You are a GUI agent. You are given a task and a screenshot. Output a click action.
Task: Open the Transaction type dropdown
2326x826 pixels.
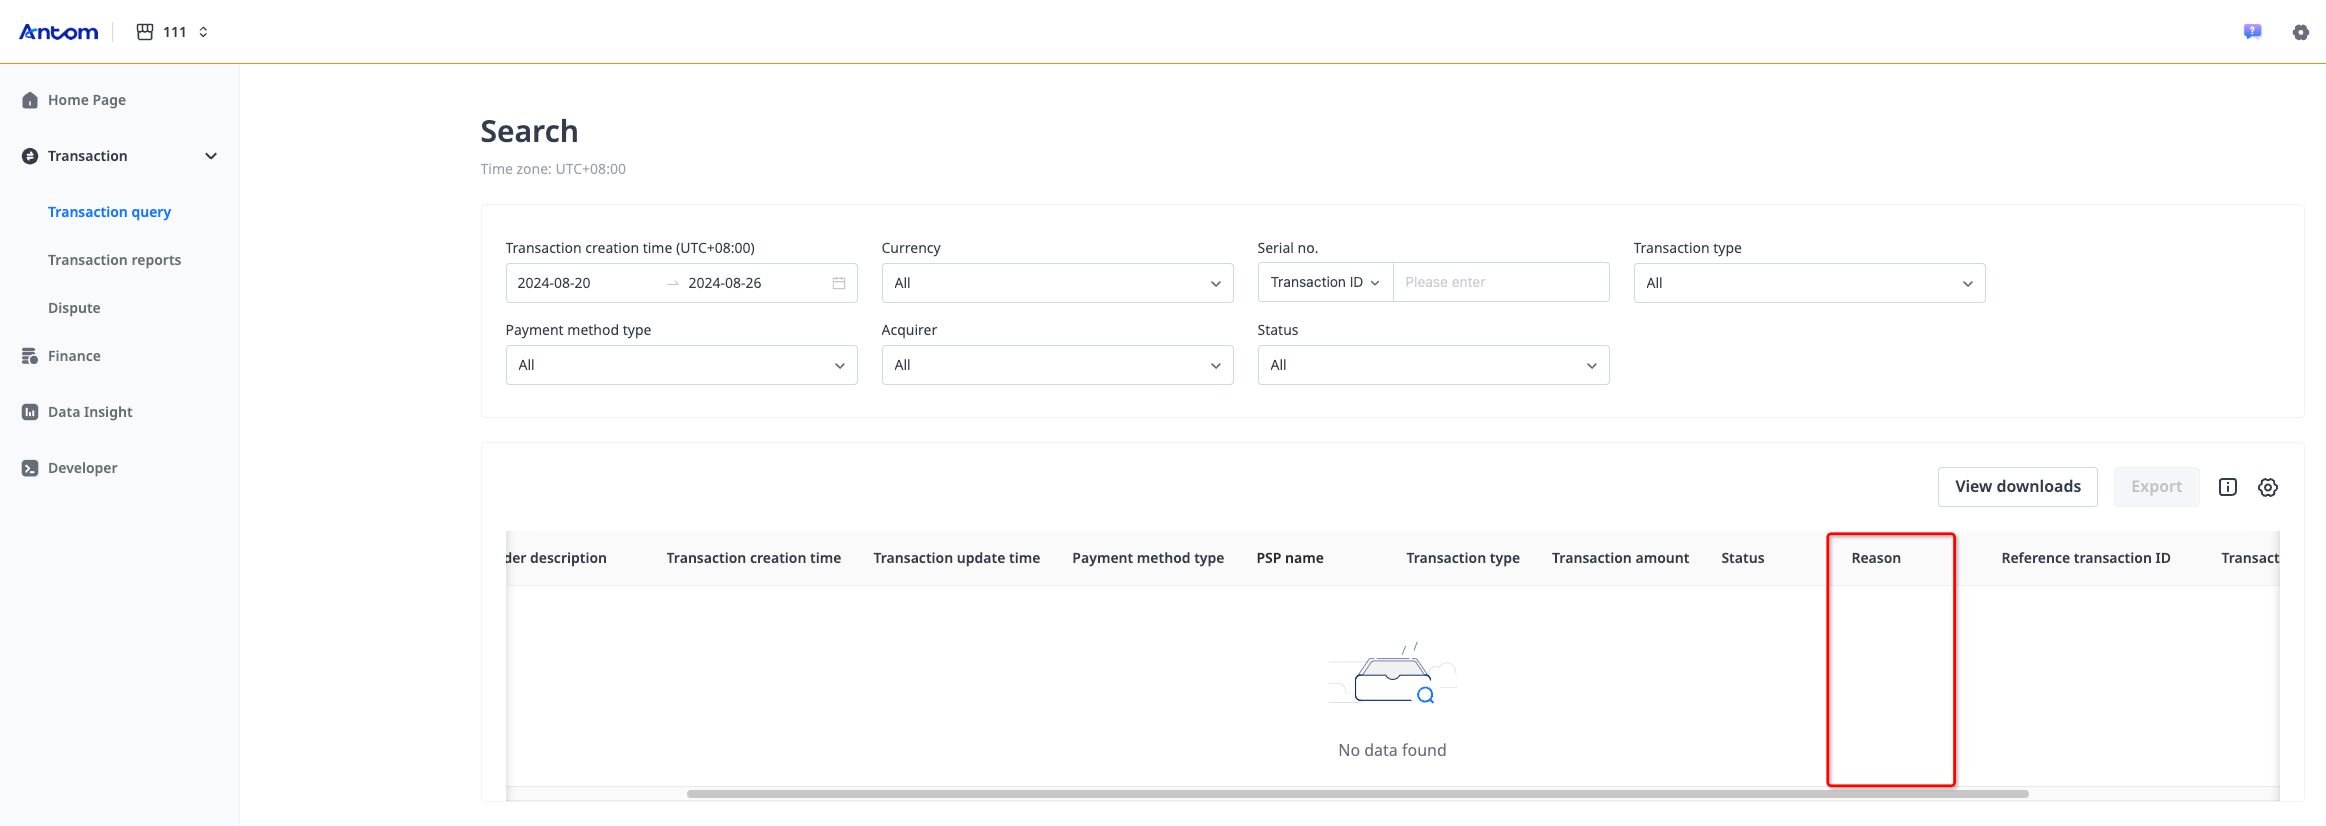[x=1808, y=283]
